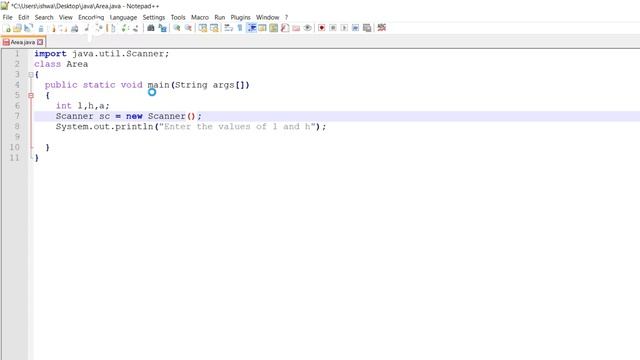Redo edit via toolbar icon
This screenshot has height=360, width=640.
tap(136, 28)
